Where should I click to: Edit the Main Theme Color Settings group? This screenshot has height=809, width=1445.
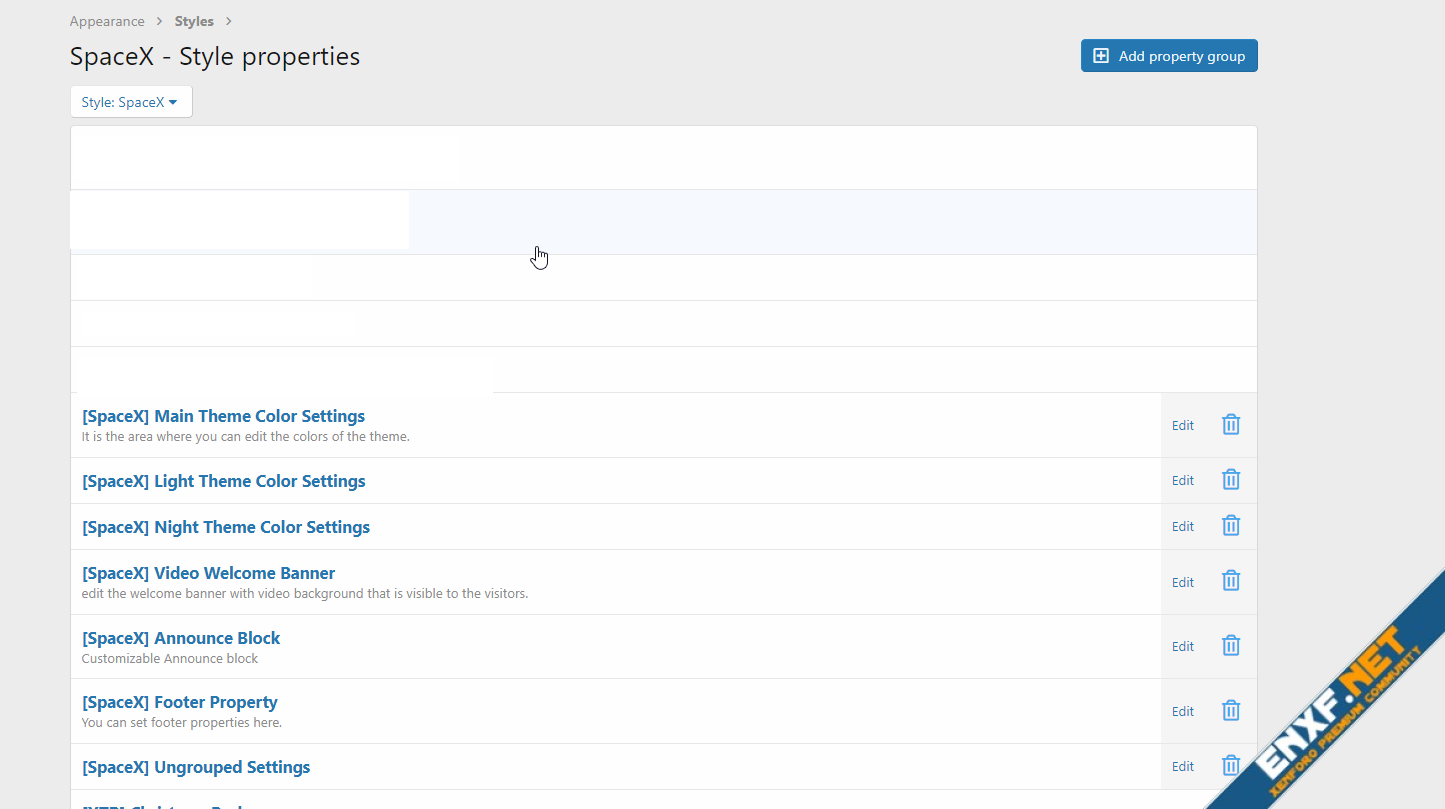tap(1183, 425)
